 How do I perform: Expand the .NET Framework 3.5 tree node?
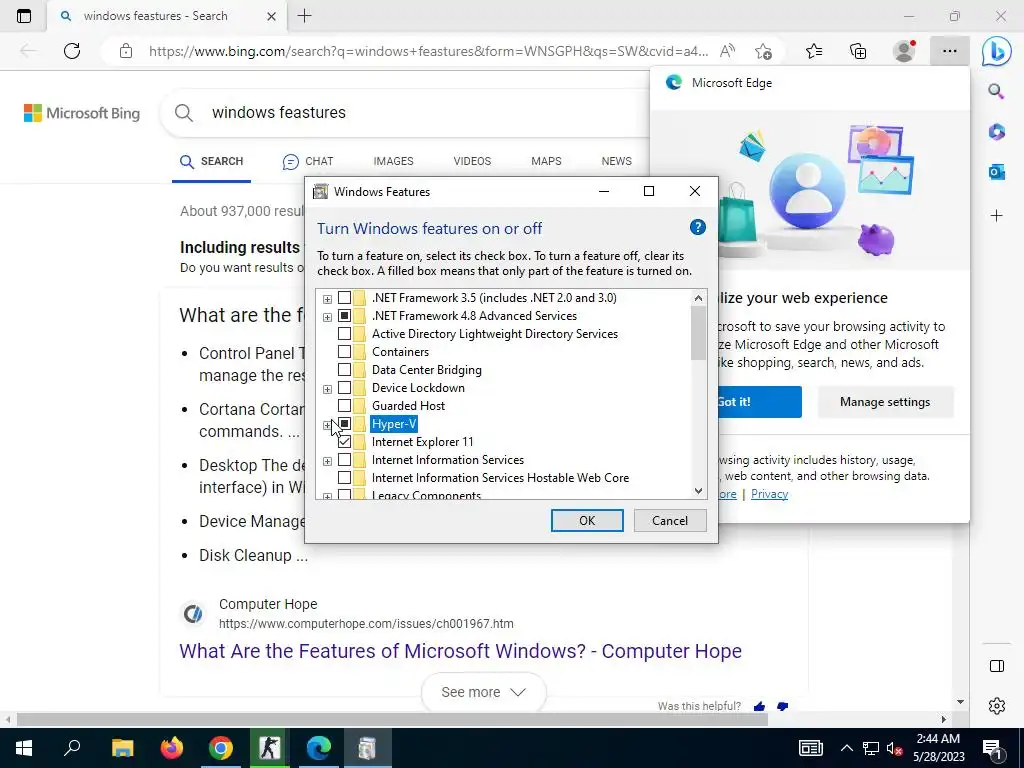[x=327, y=299]
